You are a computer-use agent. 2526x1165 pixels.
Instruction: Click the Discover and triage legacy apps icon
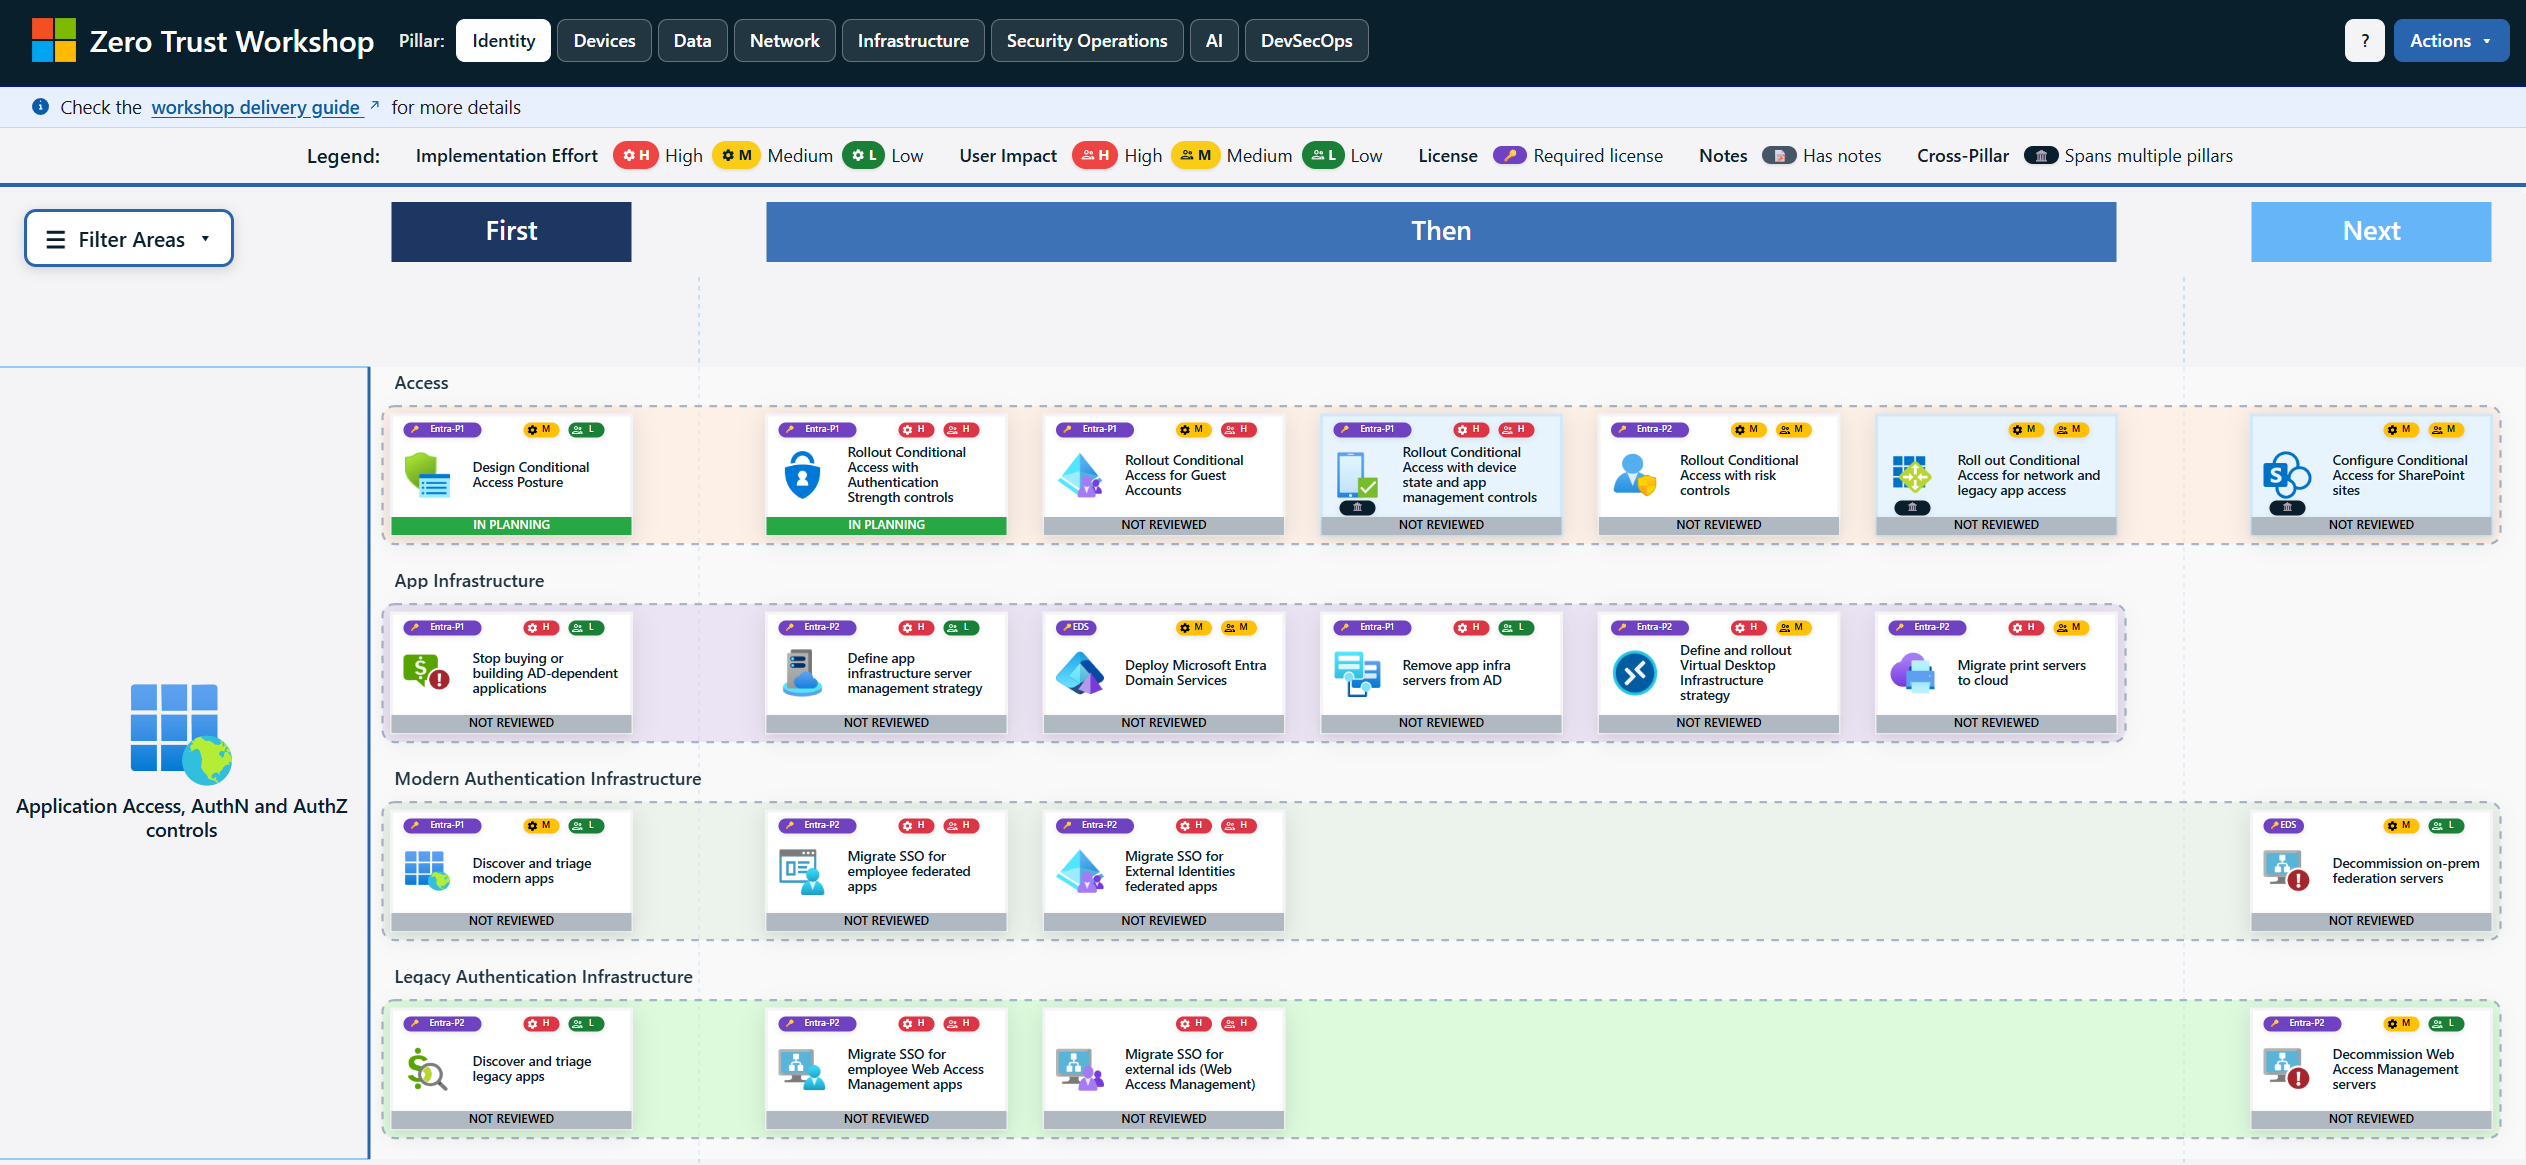click(427, 1069)
